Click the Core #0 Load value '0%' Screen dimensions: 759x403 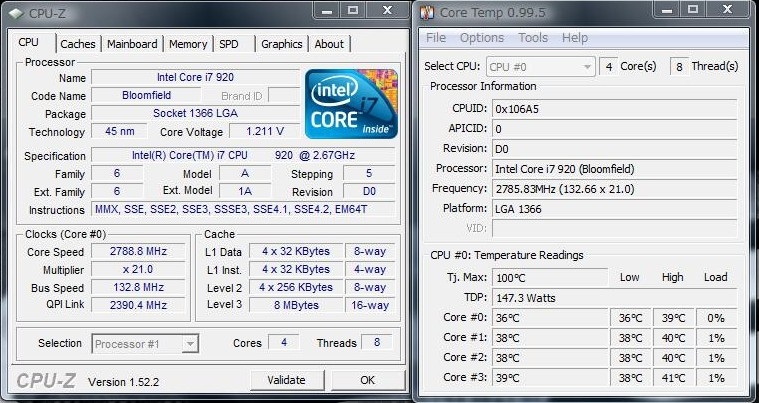point(716,318)
